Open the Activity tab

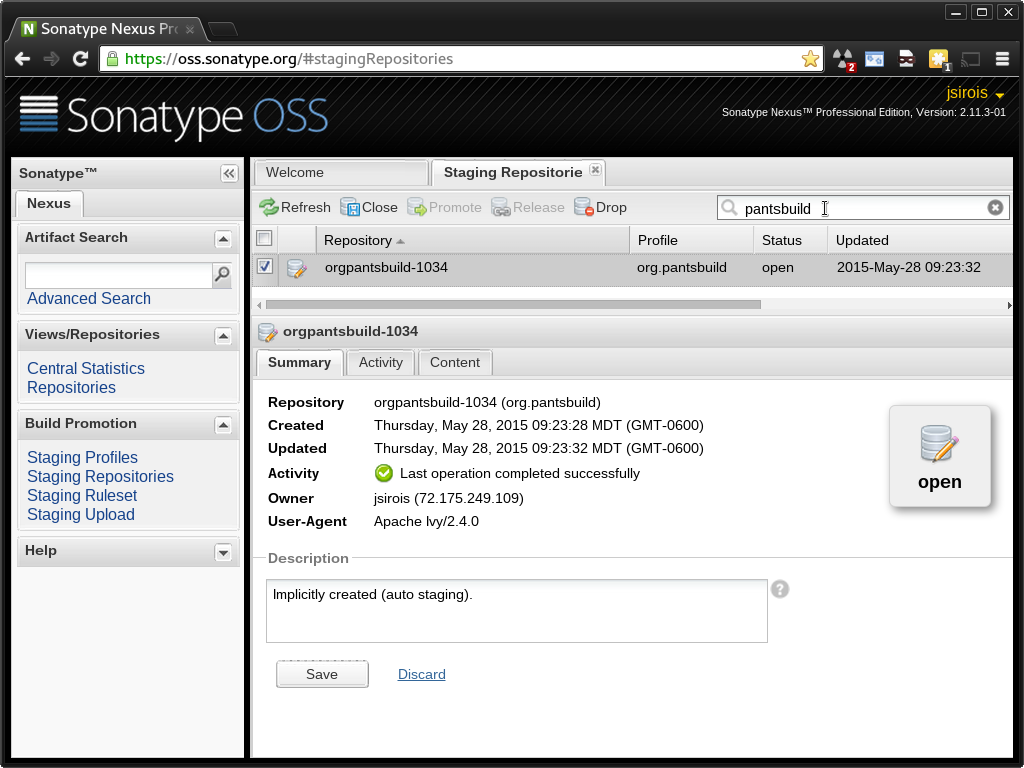(381, 362)
